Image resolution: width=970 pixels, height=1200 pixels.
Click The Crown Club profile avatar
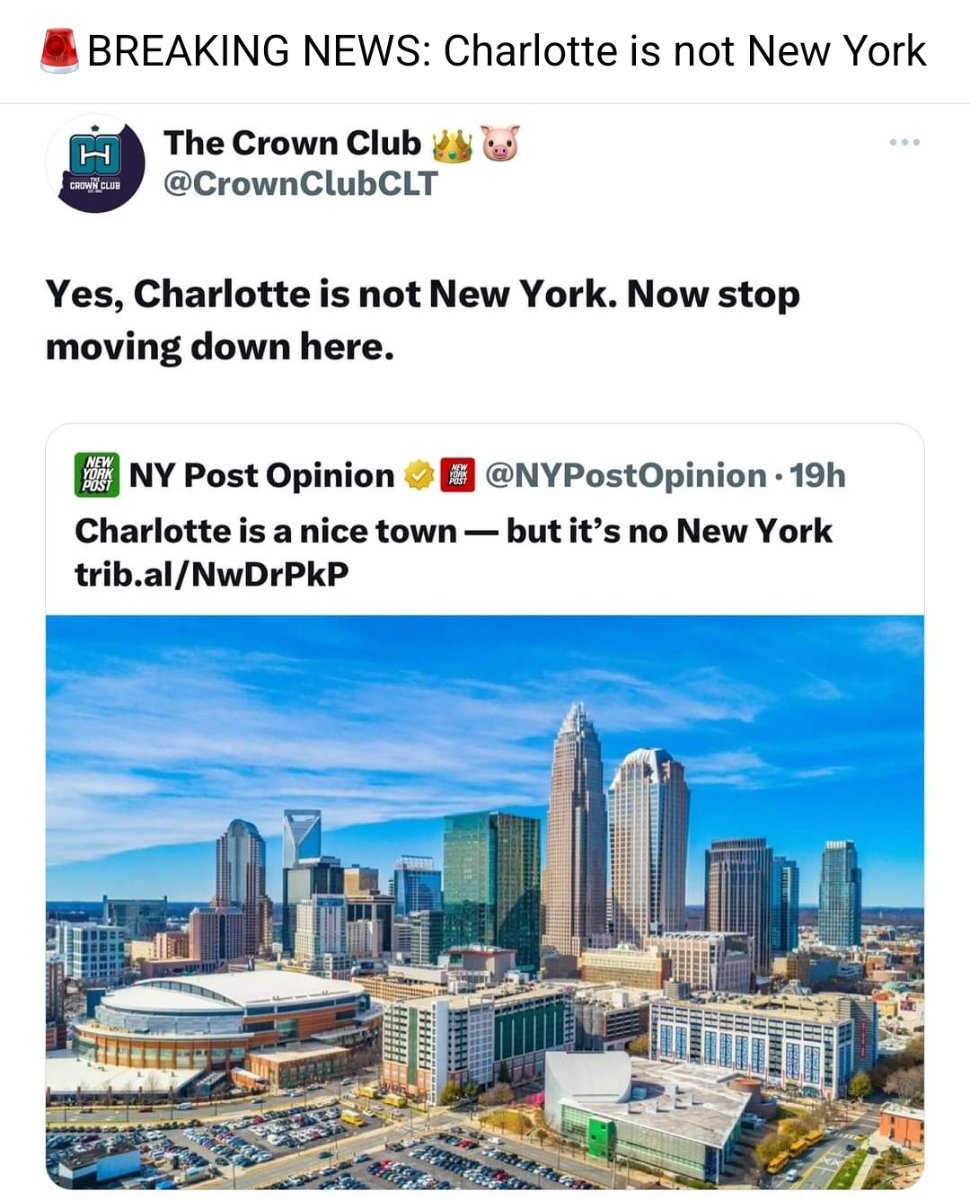click(x=94, y=163)
